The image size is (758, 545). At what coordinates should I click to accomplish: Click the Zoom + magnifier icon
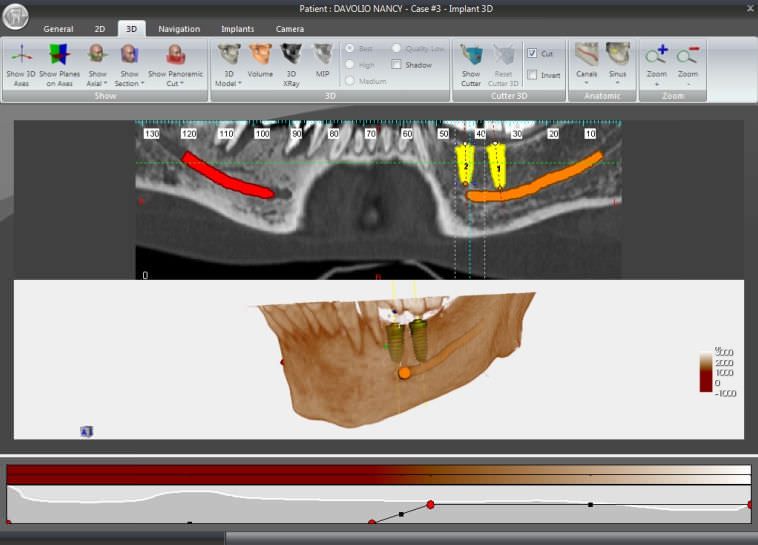pyautogui.click(x=656, y=55)
